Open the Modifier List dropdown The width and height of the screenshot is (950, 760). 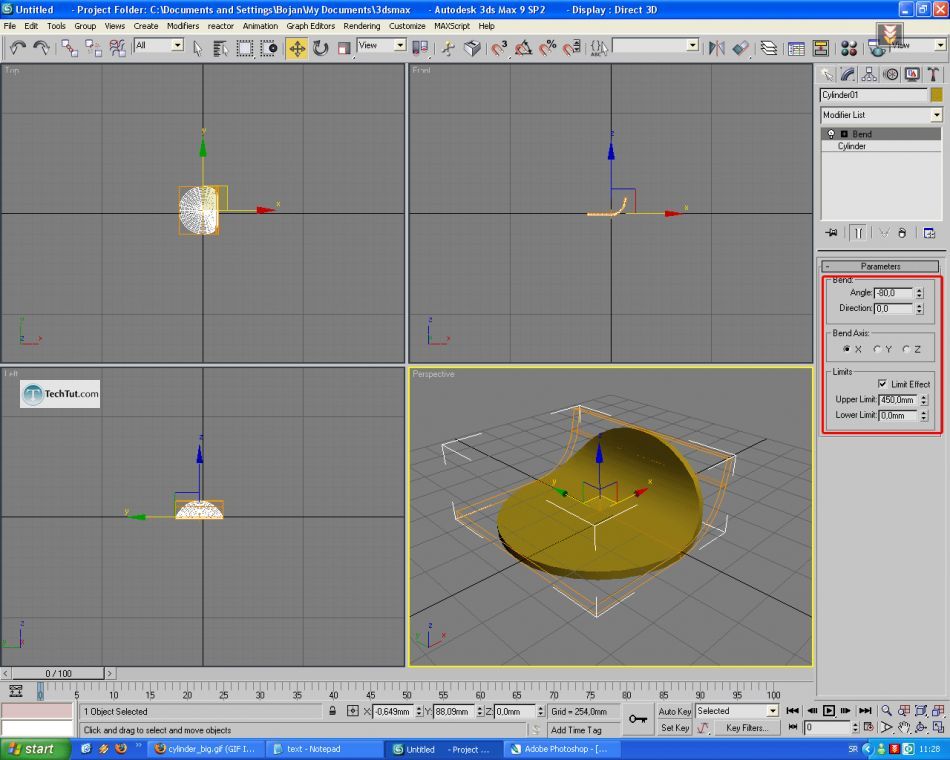point(936,115)
